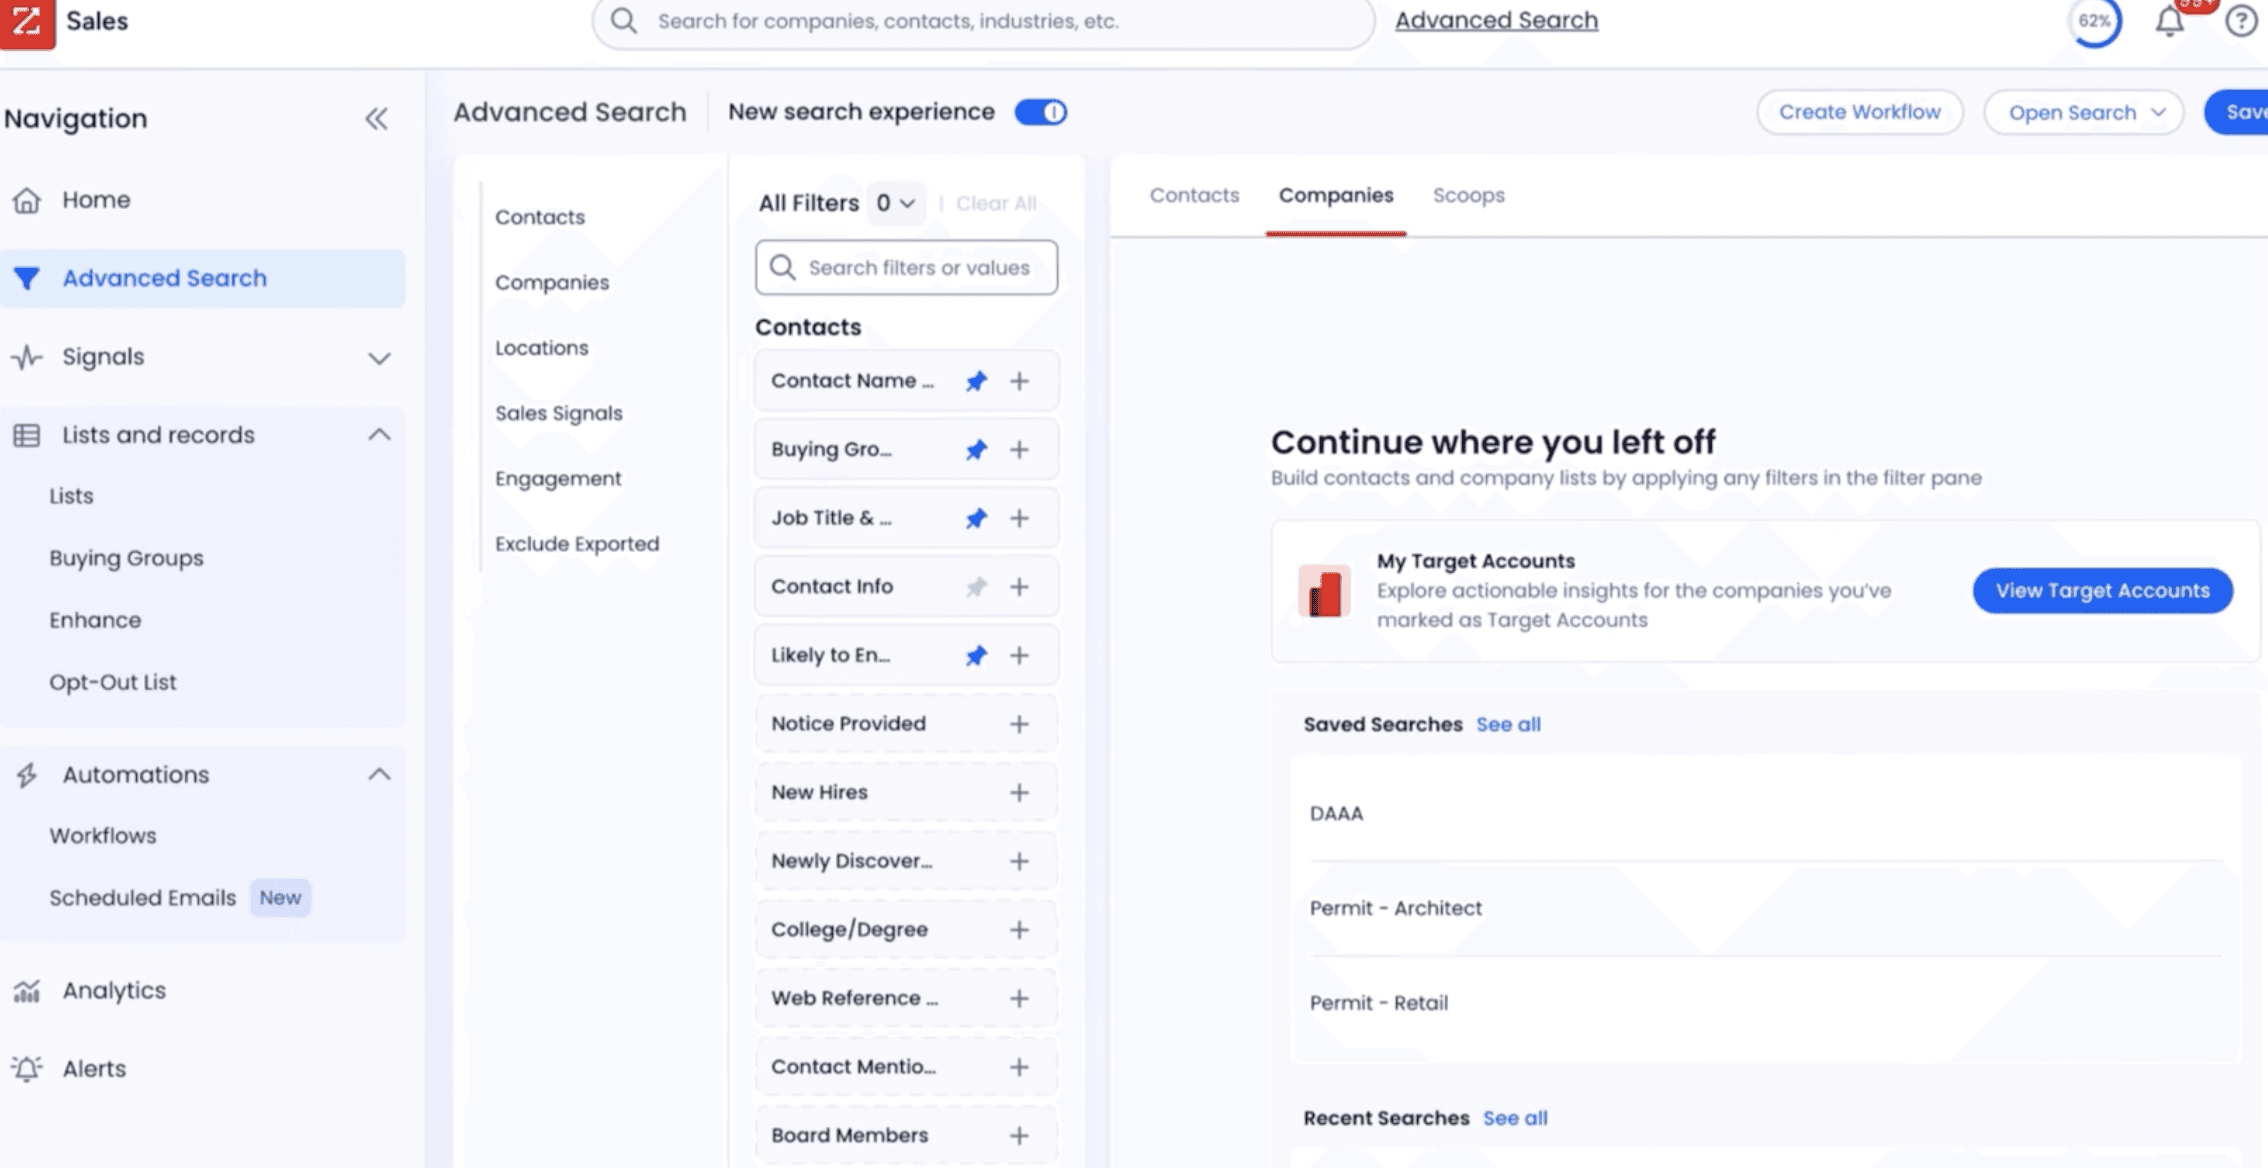Unpin the Job Title filter

pos(976,518)
